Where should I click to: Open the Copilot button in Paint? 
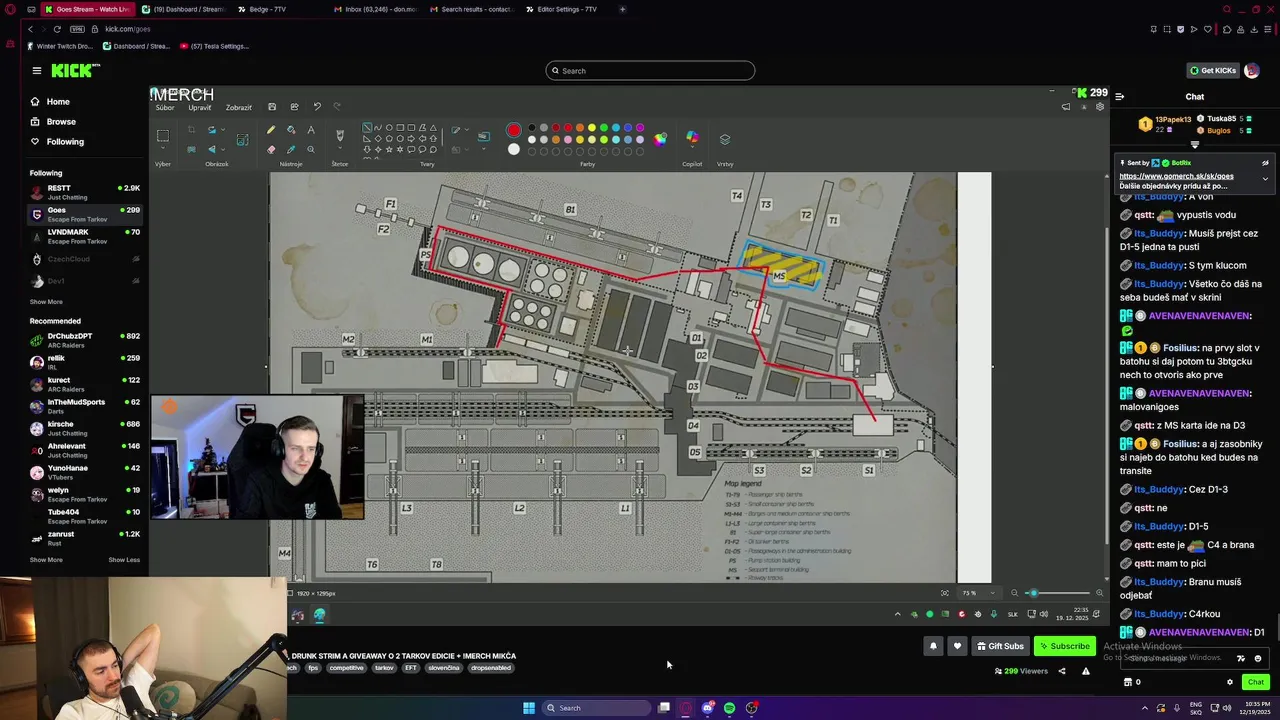point(692,138)
